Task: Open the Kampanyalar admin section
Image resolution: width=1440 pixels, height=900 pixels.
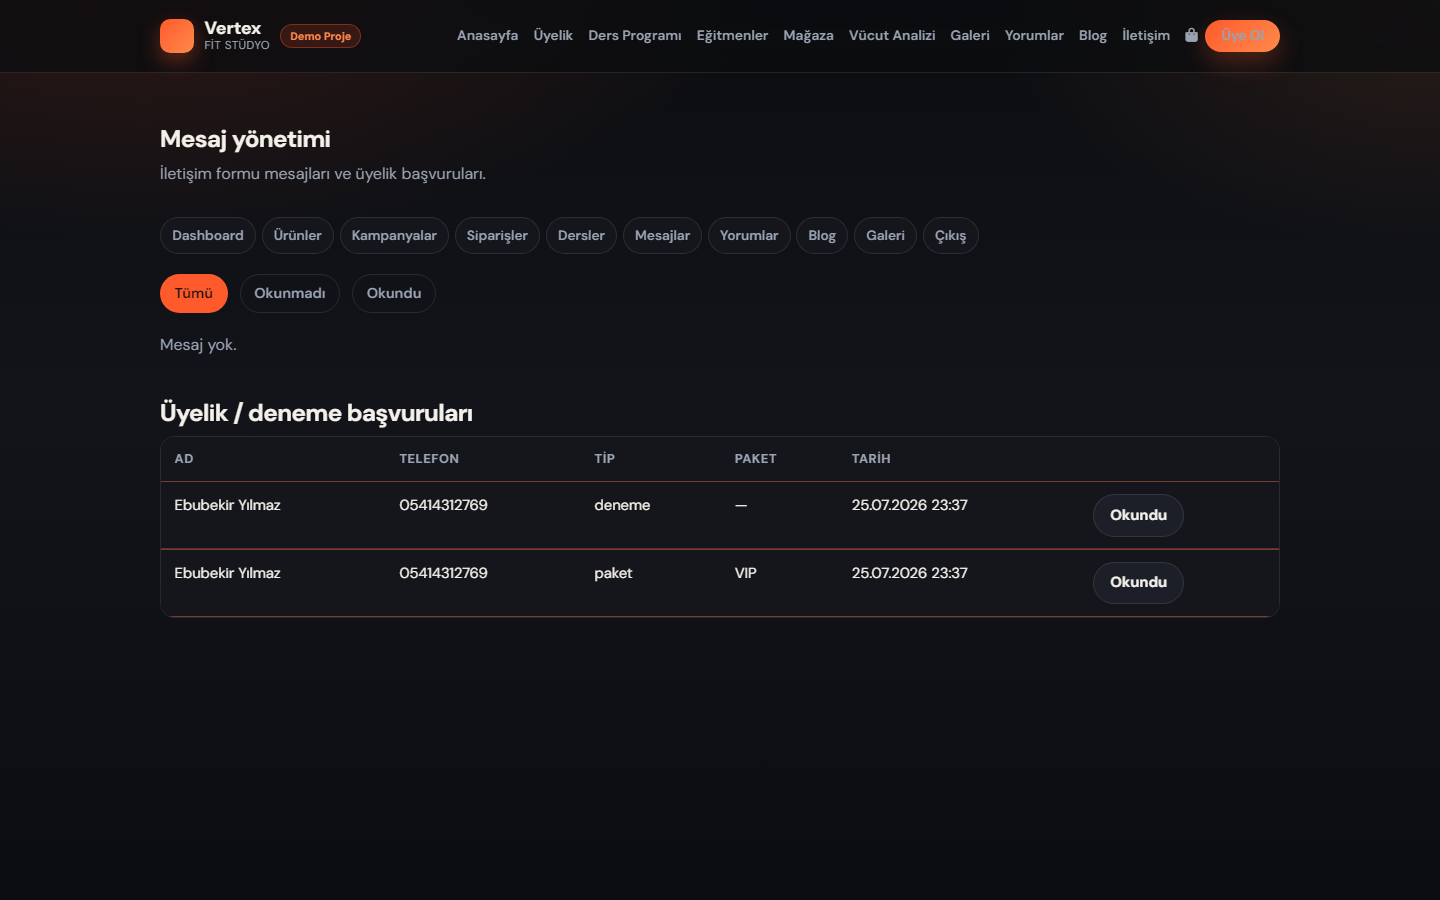Action: point(394,236)
